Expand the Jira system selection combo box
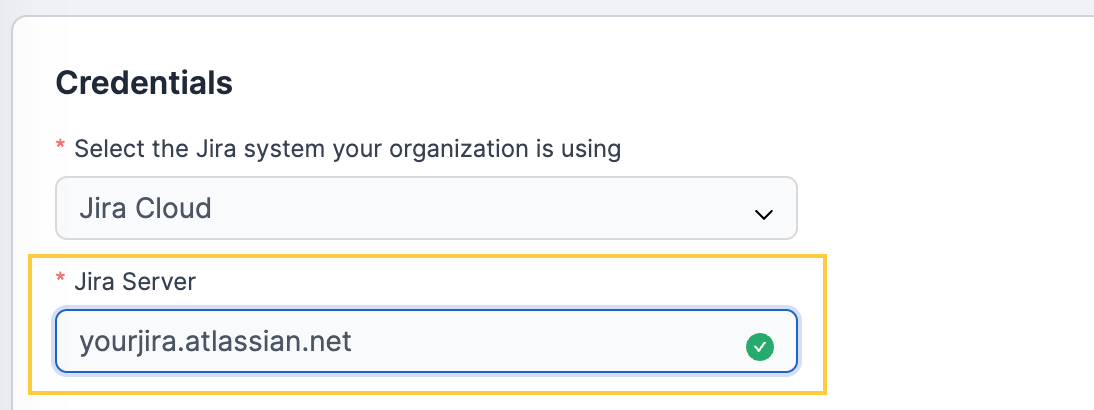 [426, 208]
